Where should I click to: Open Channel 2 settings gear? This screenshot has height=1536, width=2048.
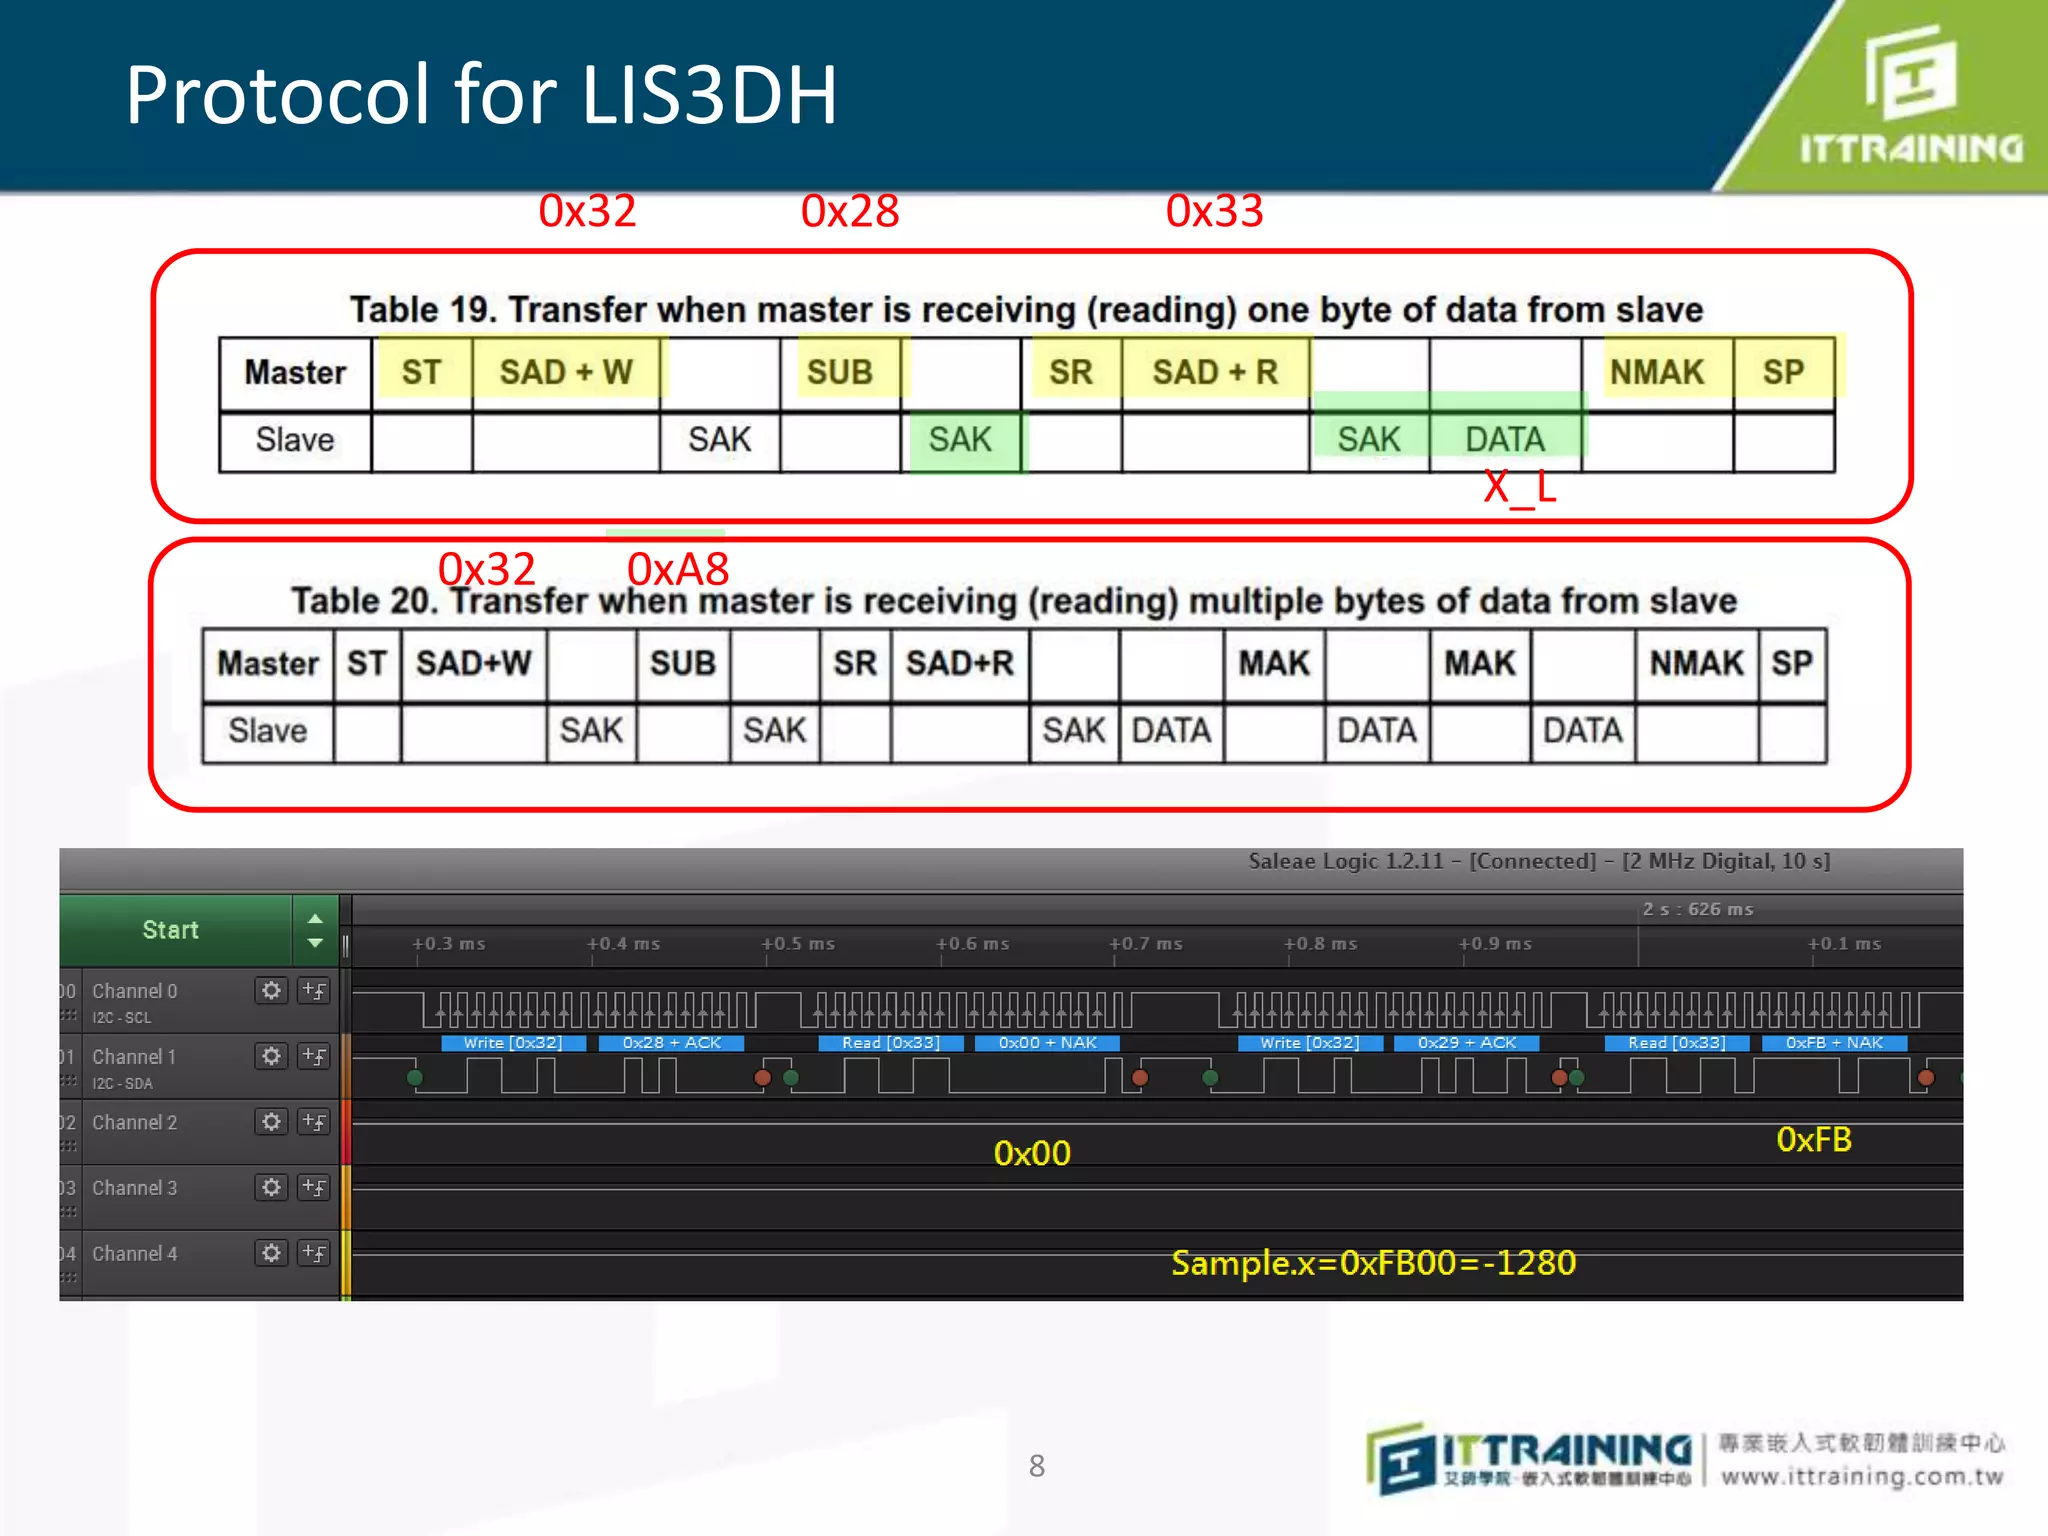click(271, 1122)
